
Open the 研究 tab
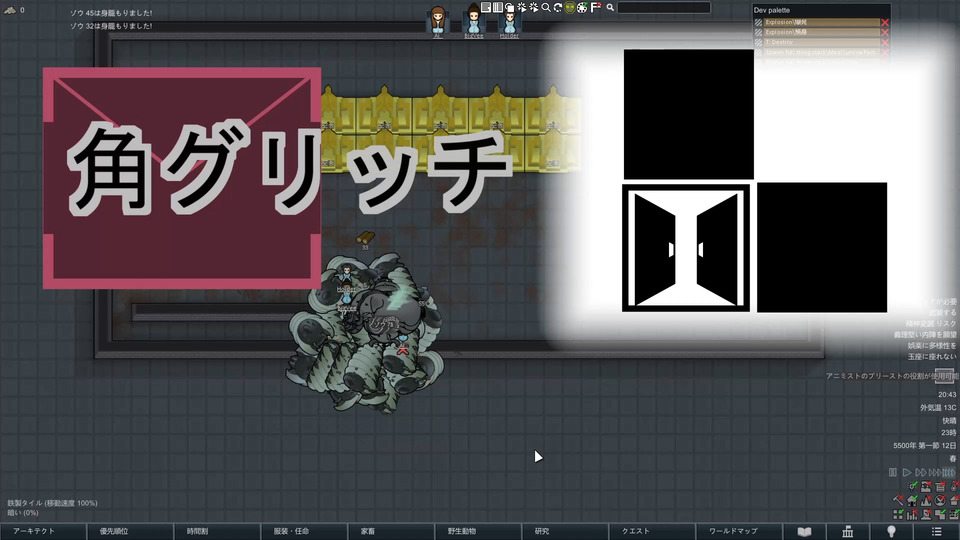(x=565, y=531)
